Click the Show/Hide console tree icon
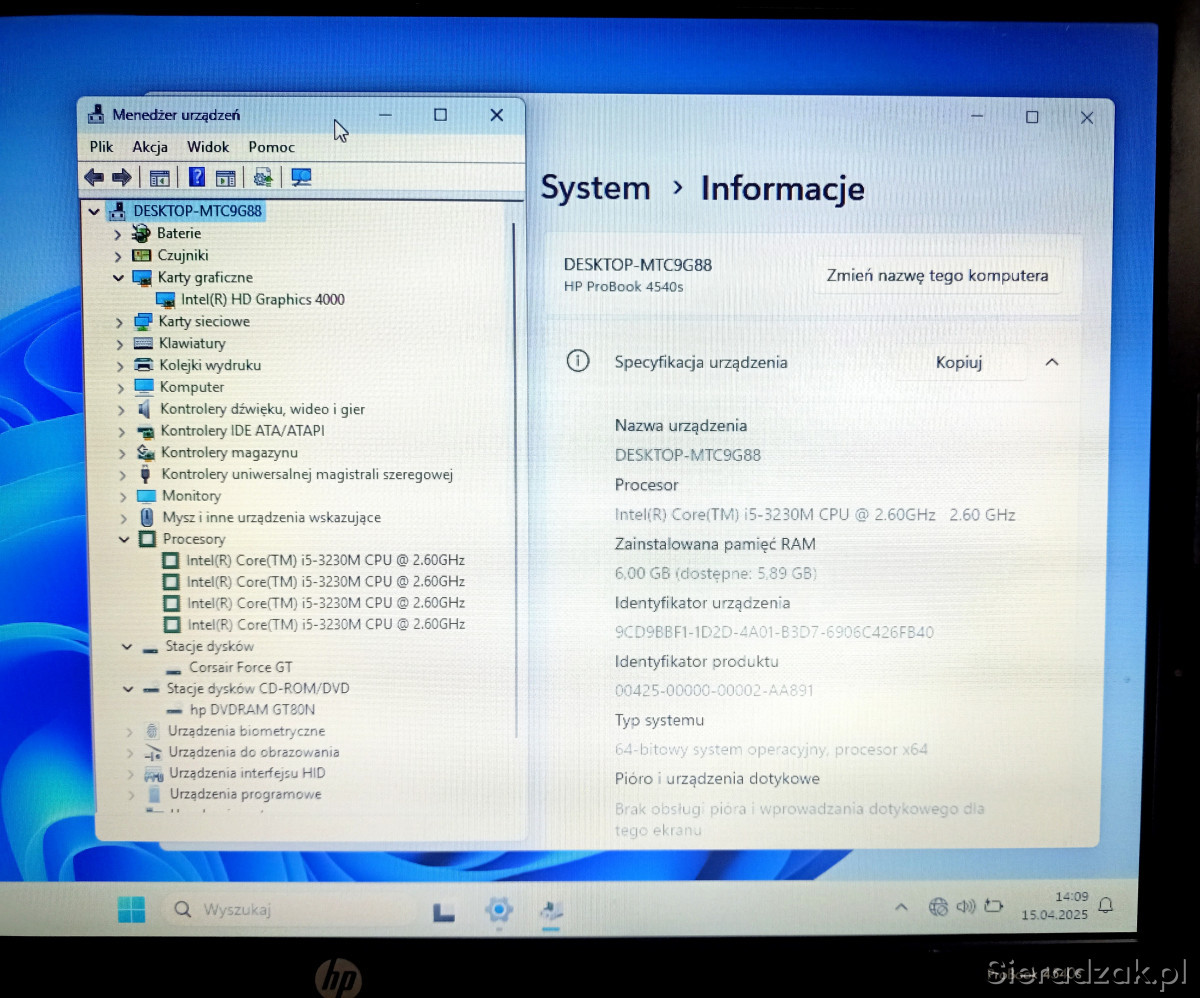The height and width of the screenshot is (998, 1200). click(159, 178)
